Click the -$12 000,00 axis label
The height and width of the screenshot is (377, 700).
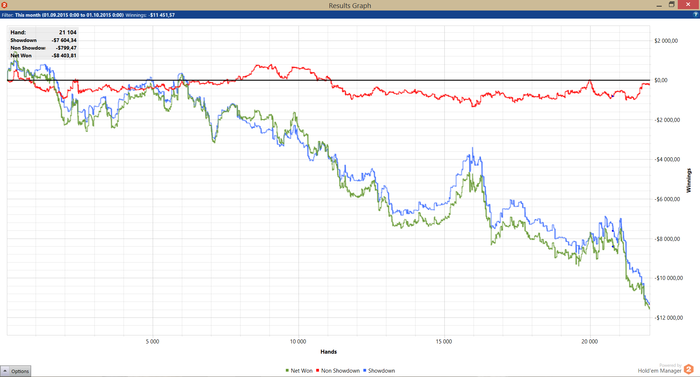pyautogui.click(x=668, y=318)
